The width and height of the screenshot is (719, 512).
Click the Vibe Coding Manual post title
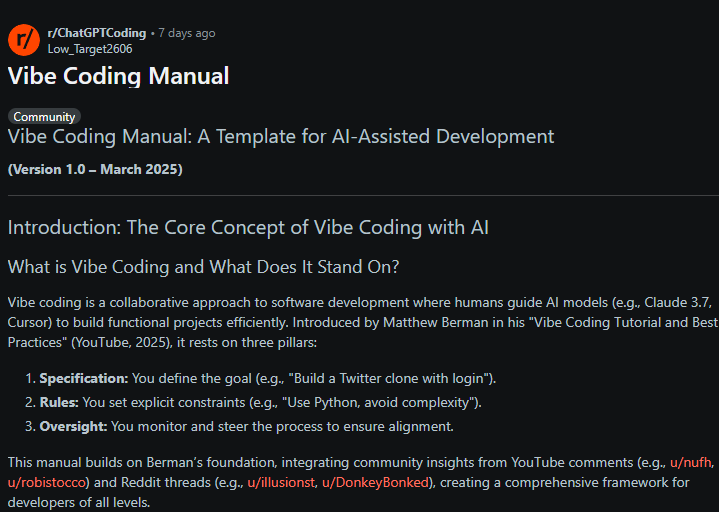tap(118, 76)
